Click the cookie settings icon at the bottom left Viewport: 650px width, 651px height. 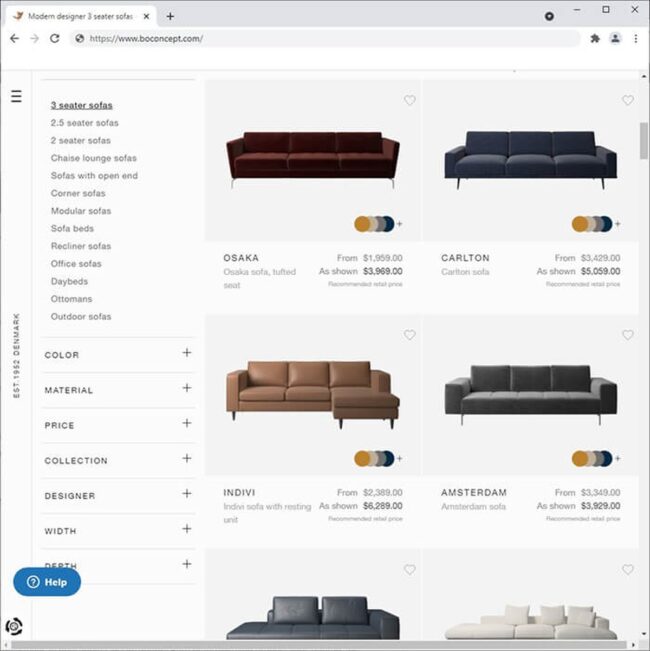pos(14,627)
